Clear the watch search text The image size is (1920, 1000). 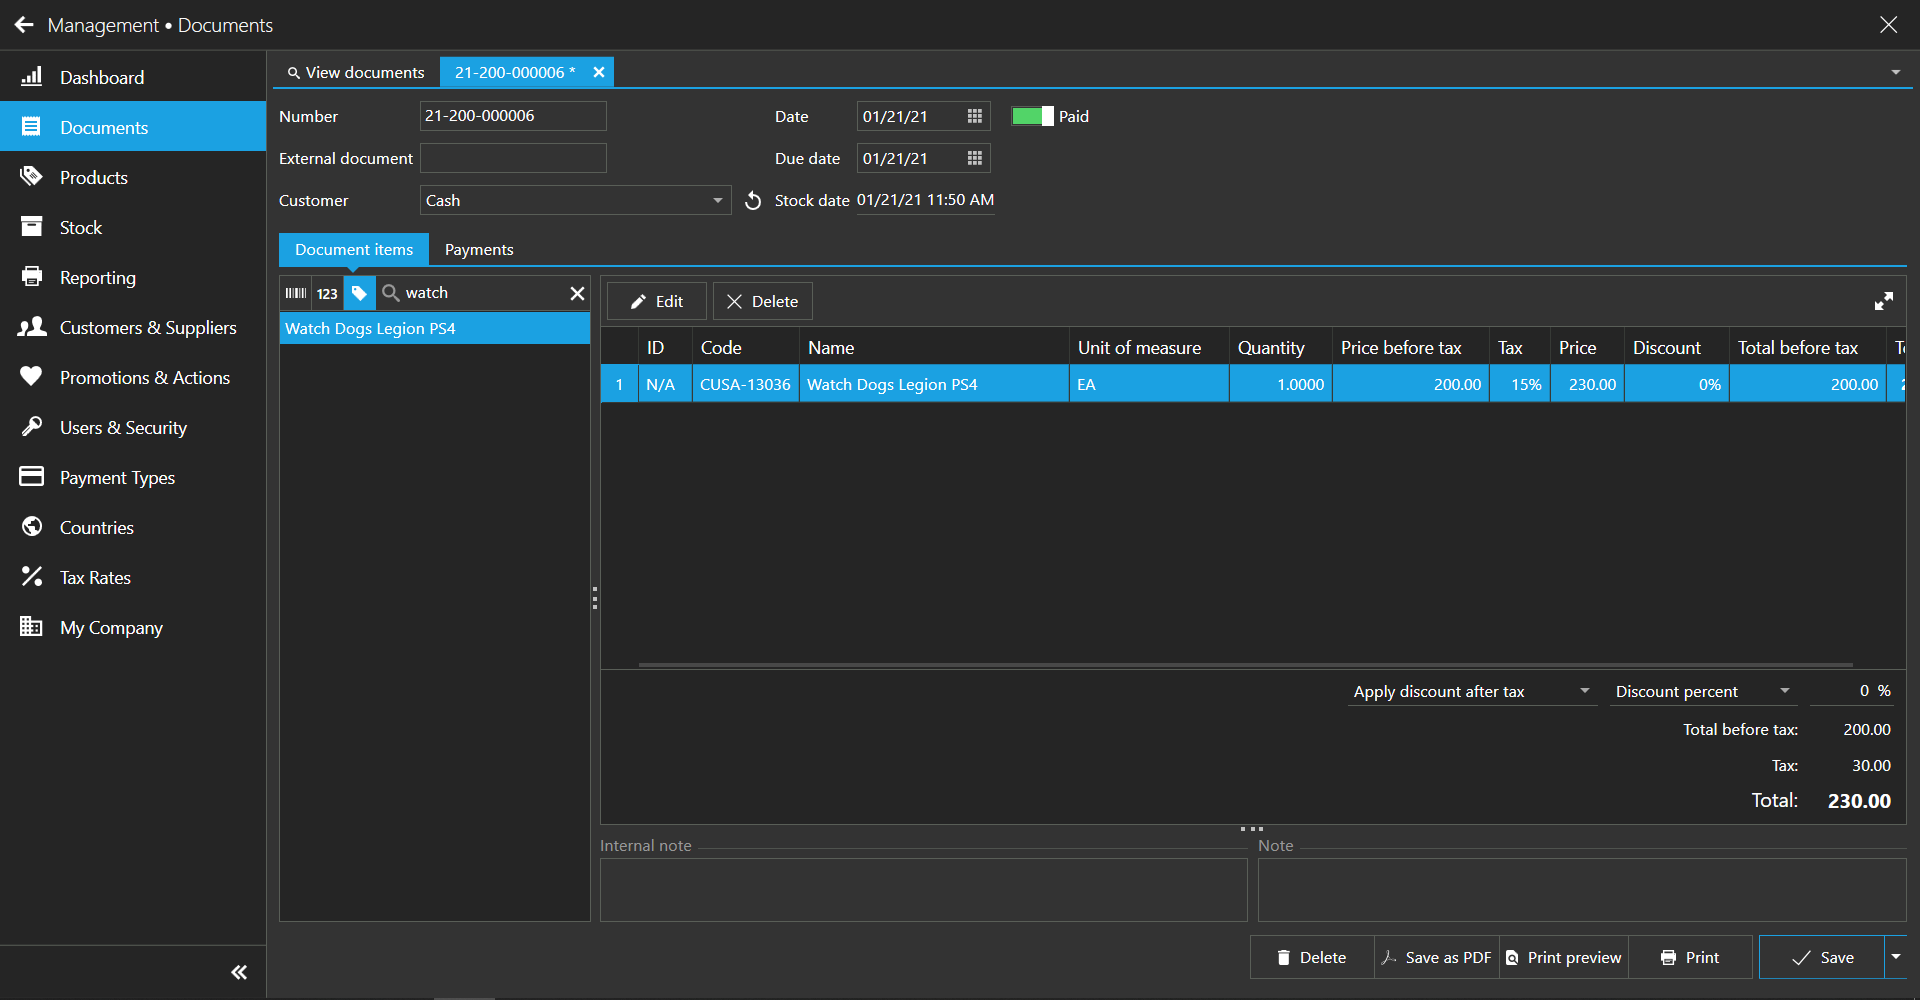click(577, 293)
